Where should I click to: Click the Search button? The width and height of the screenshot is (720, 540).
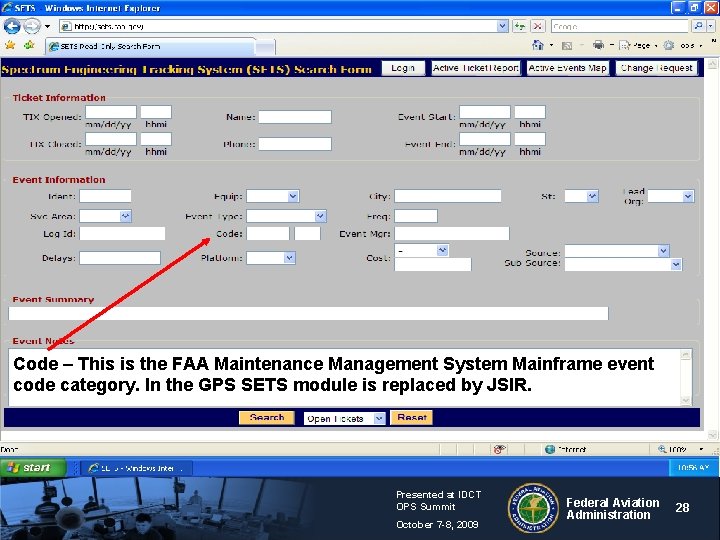[x=267, y=418]
